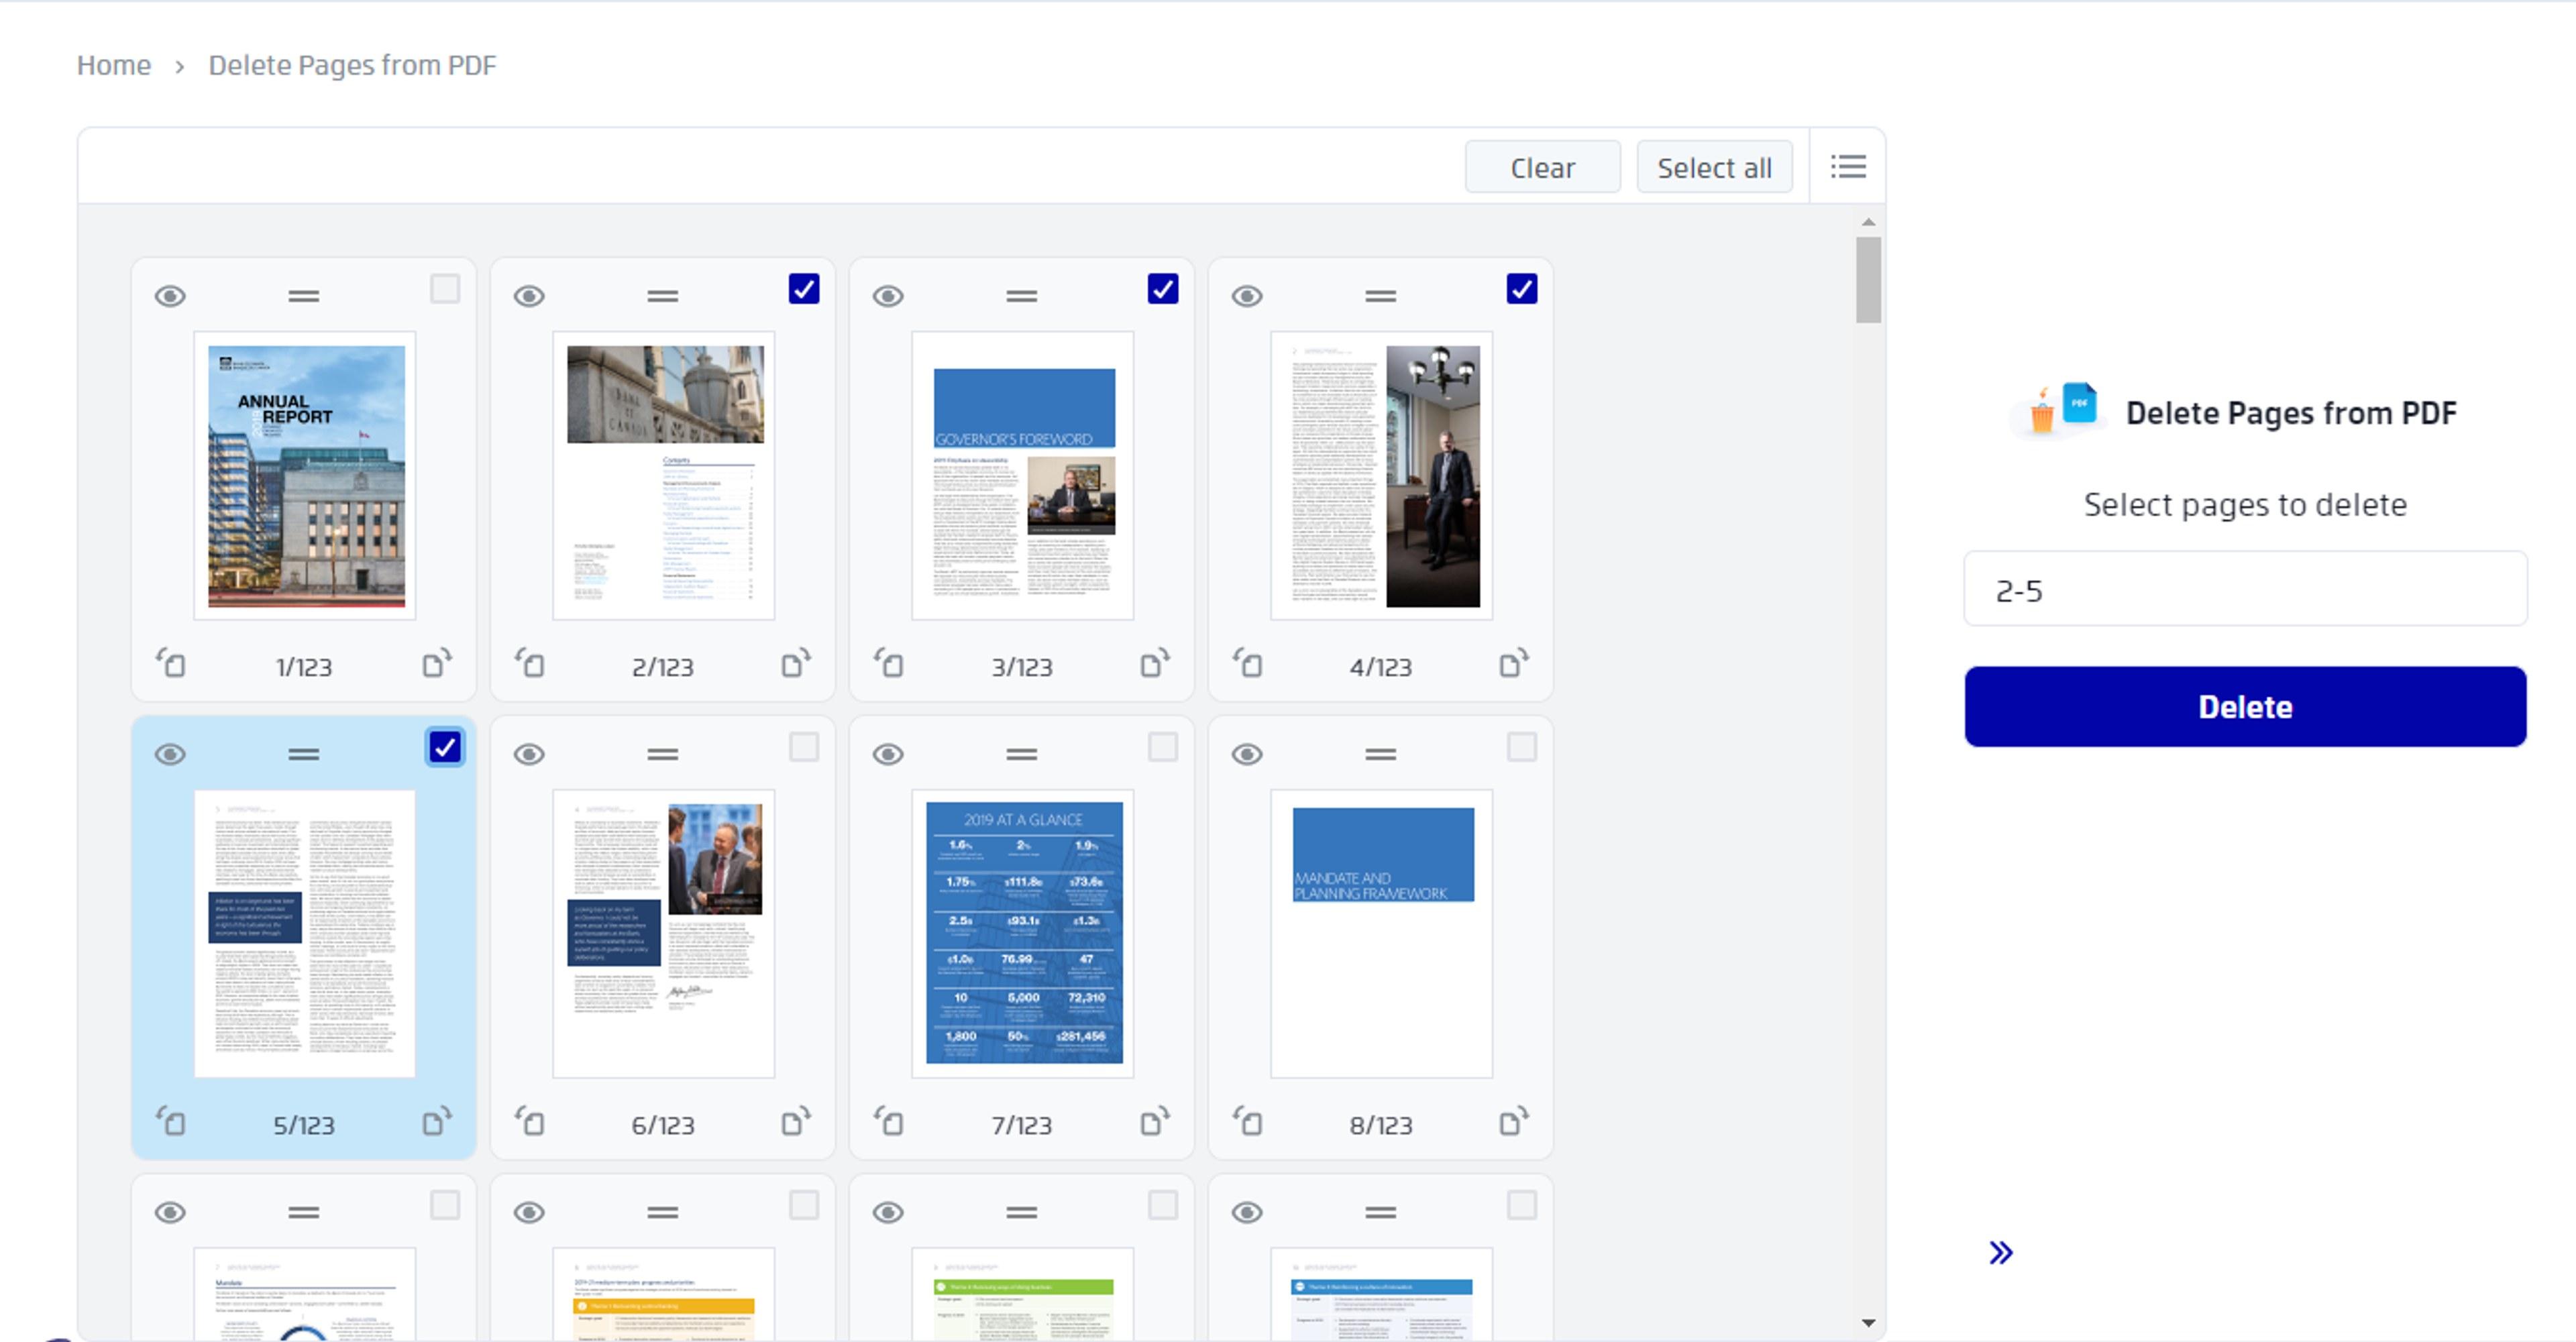Rotate page 2/123 clockwise
This screenshot has width=2576, height=1342.
(796, 663)
